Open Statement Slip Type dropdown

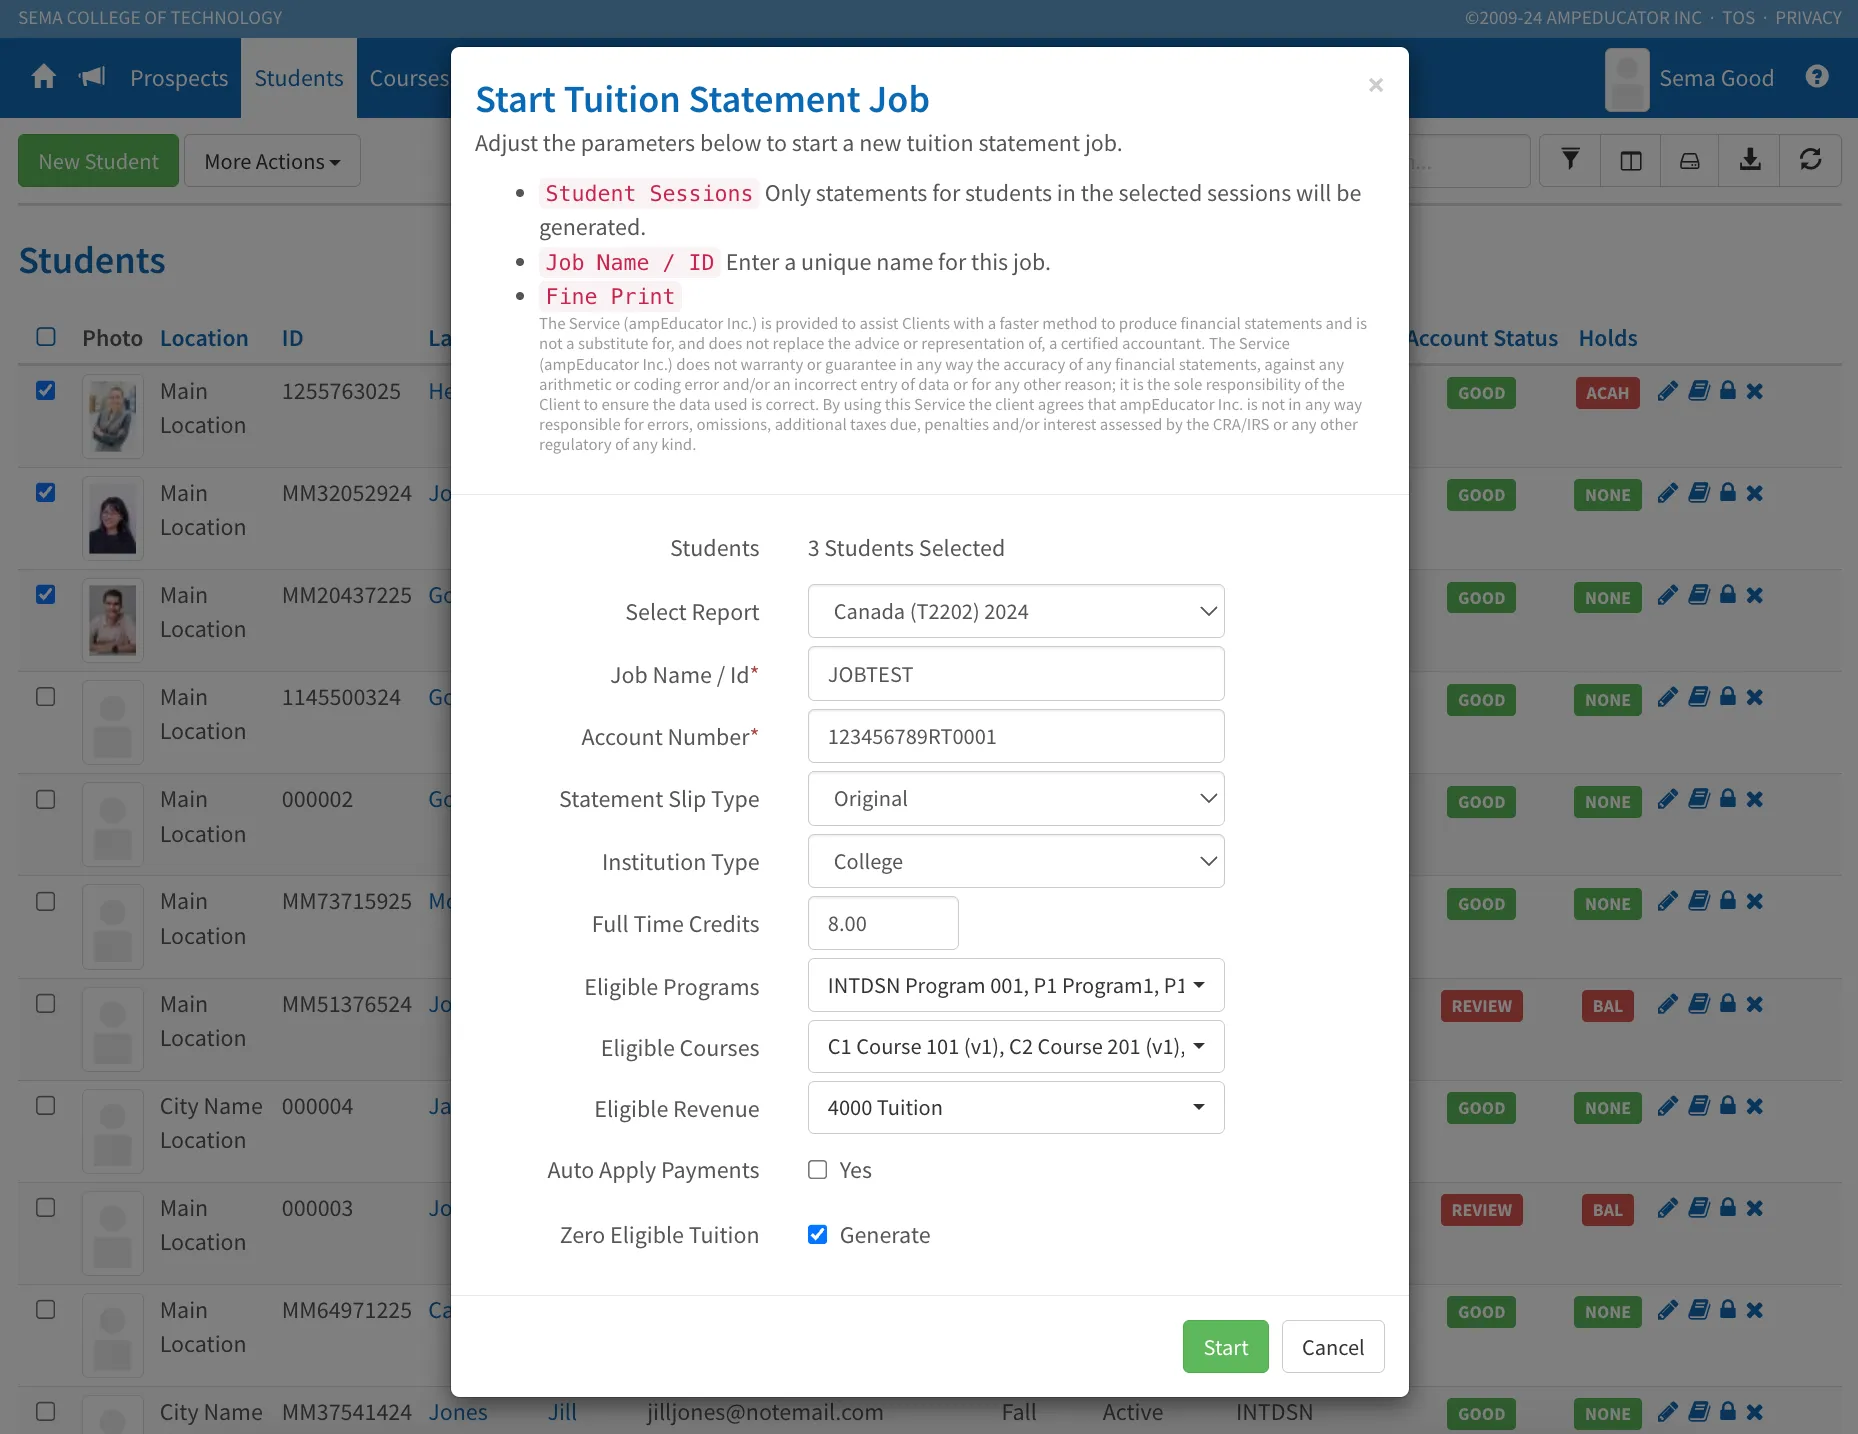[x=1016, y=799]
